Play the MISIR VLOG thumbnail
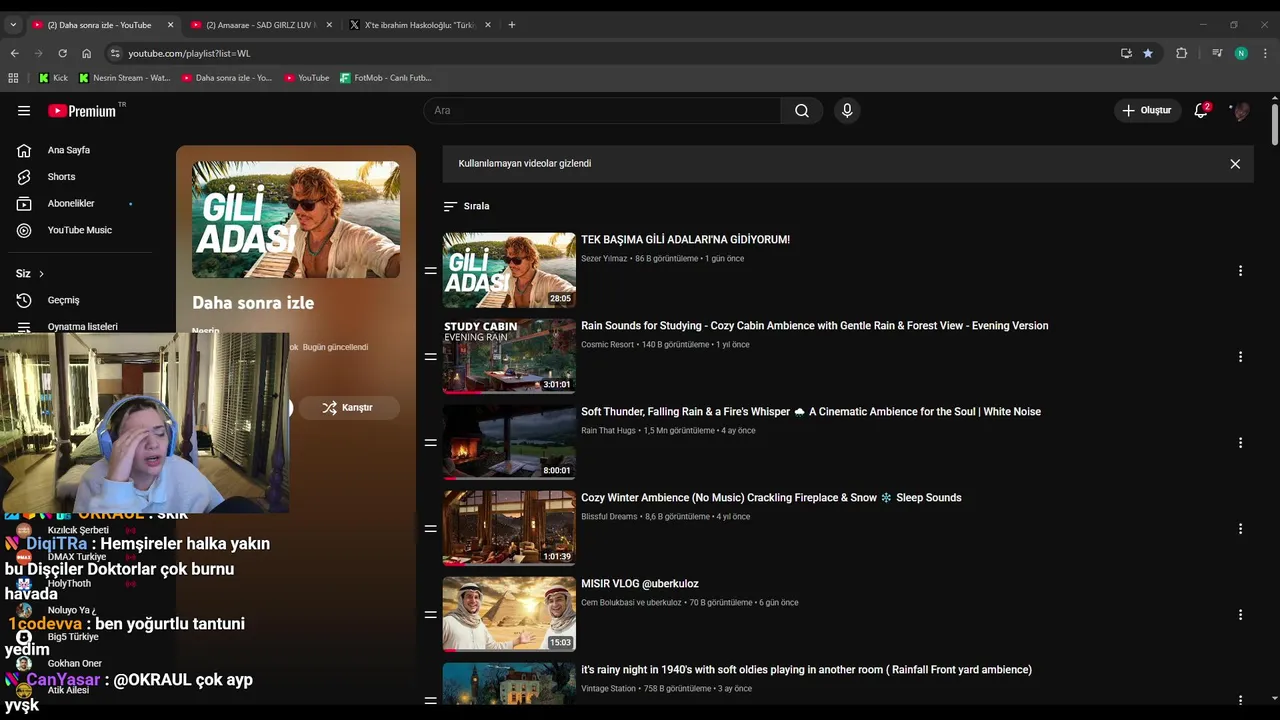1280x720 pixels. (x=509, y=614)
